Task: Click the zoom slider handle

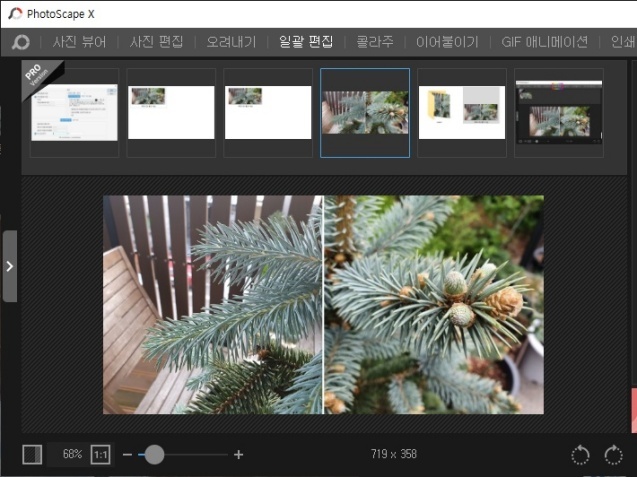Action: pos(154,454)
